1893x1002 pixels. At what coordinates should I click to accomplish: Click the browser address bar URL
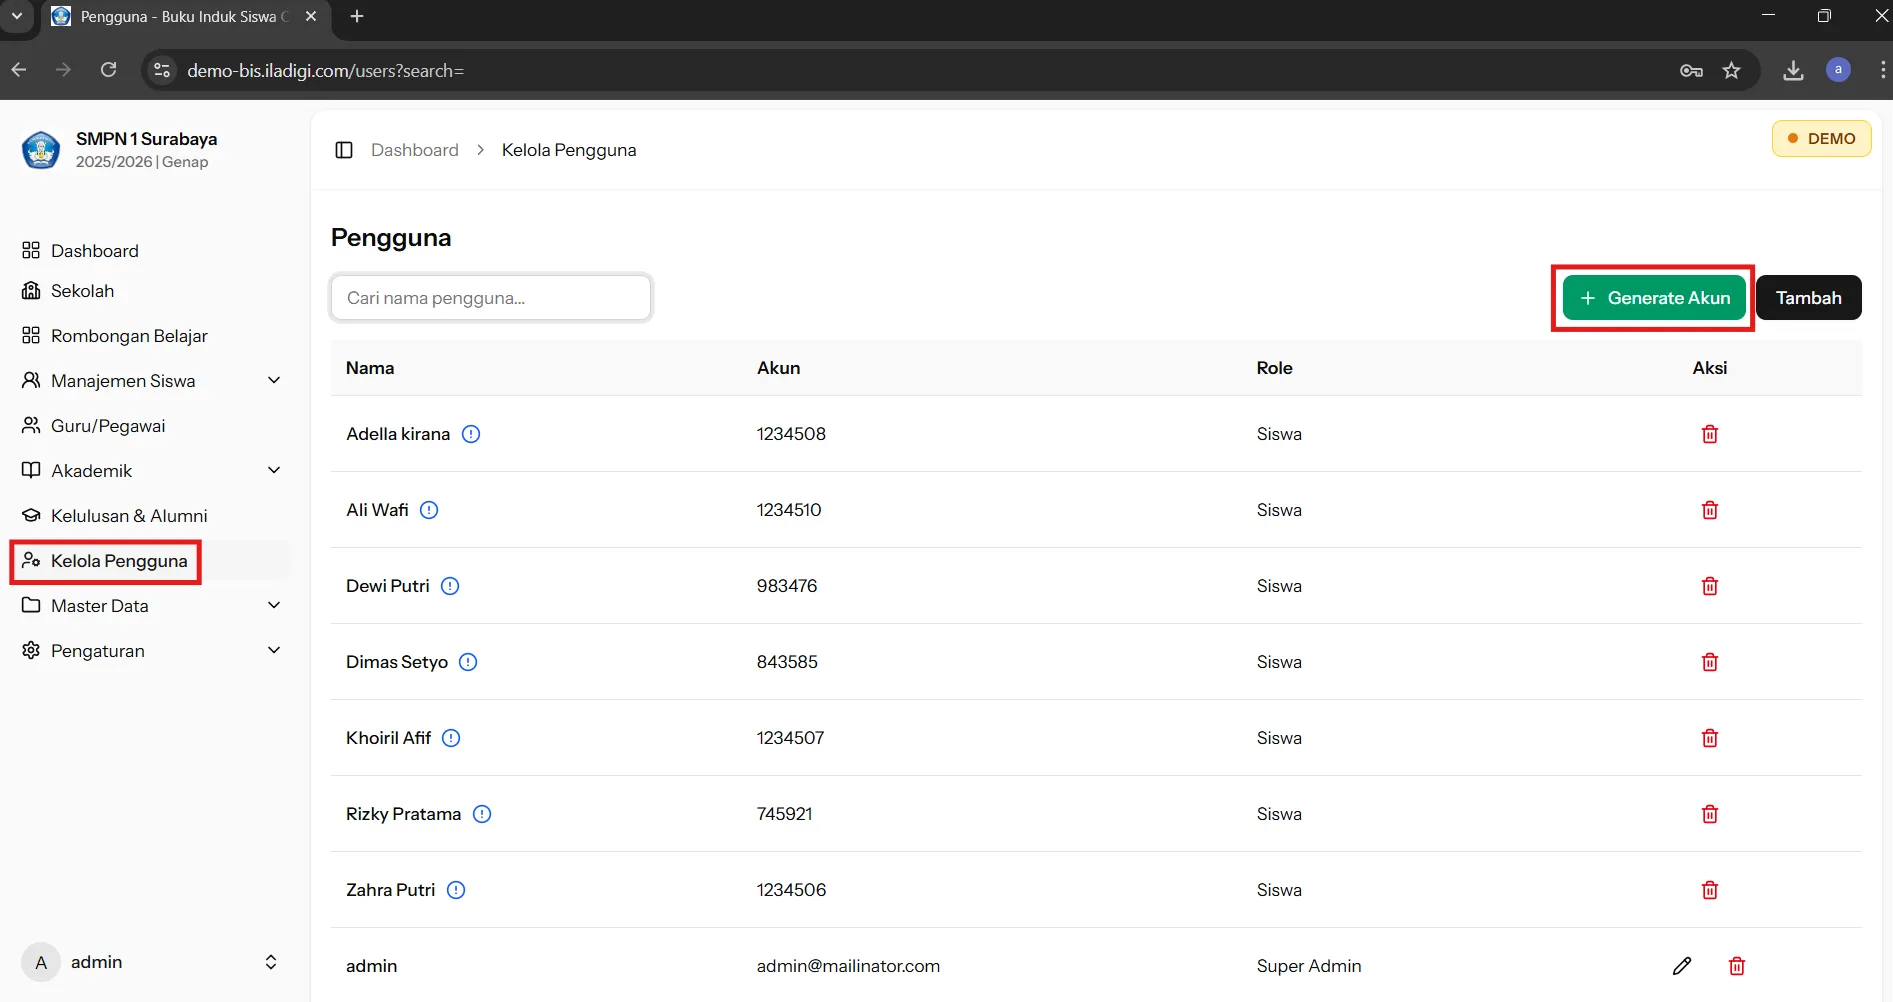[x=326, y=71]
